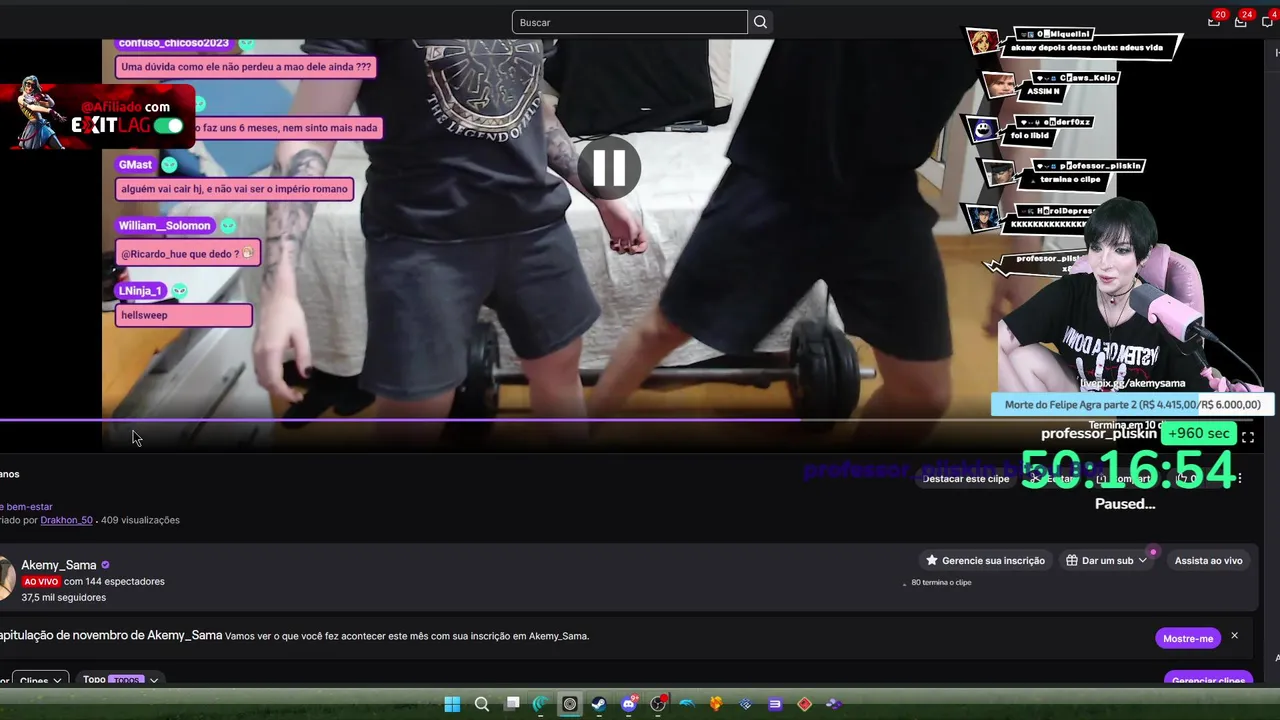Image resolution: width=1280 pixels, height=720 pixels.
Task: Open Steam from taskbar
Action: point(599,704)
